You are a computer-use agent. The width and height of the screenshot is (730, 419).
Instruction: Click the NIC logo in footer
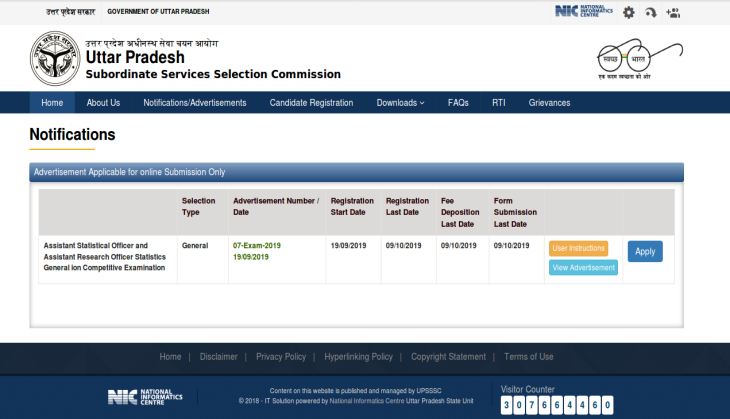(x=145, y=397)
